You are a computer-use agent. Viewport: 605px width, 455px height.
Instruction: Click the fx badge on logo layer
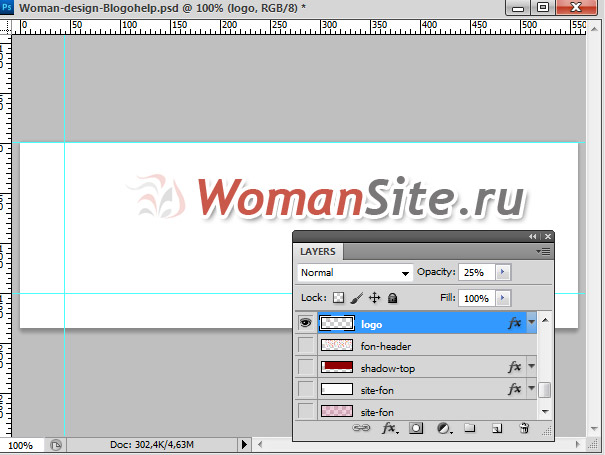coord(515,323)
